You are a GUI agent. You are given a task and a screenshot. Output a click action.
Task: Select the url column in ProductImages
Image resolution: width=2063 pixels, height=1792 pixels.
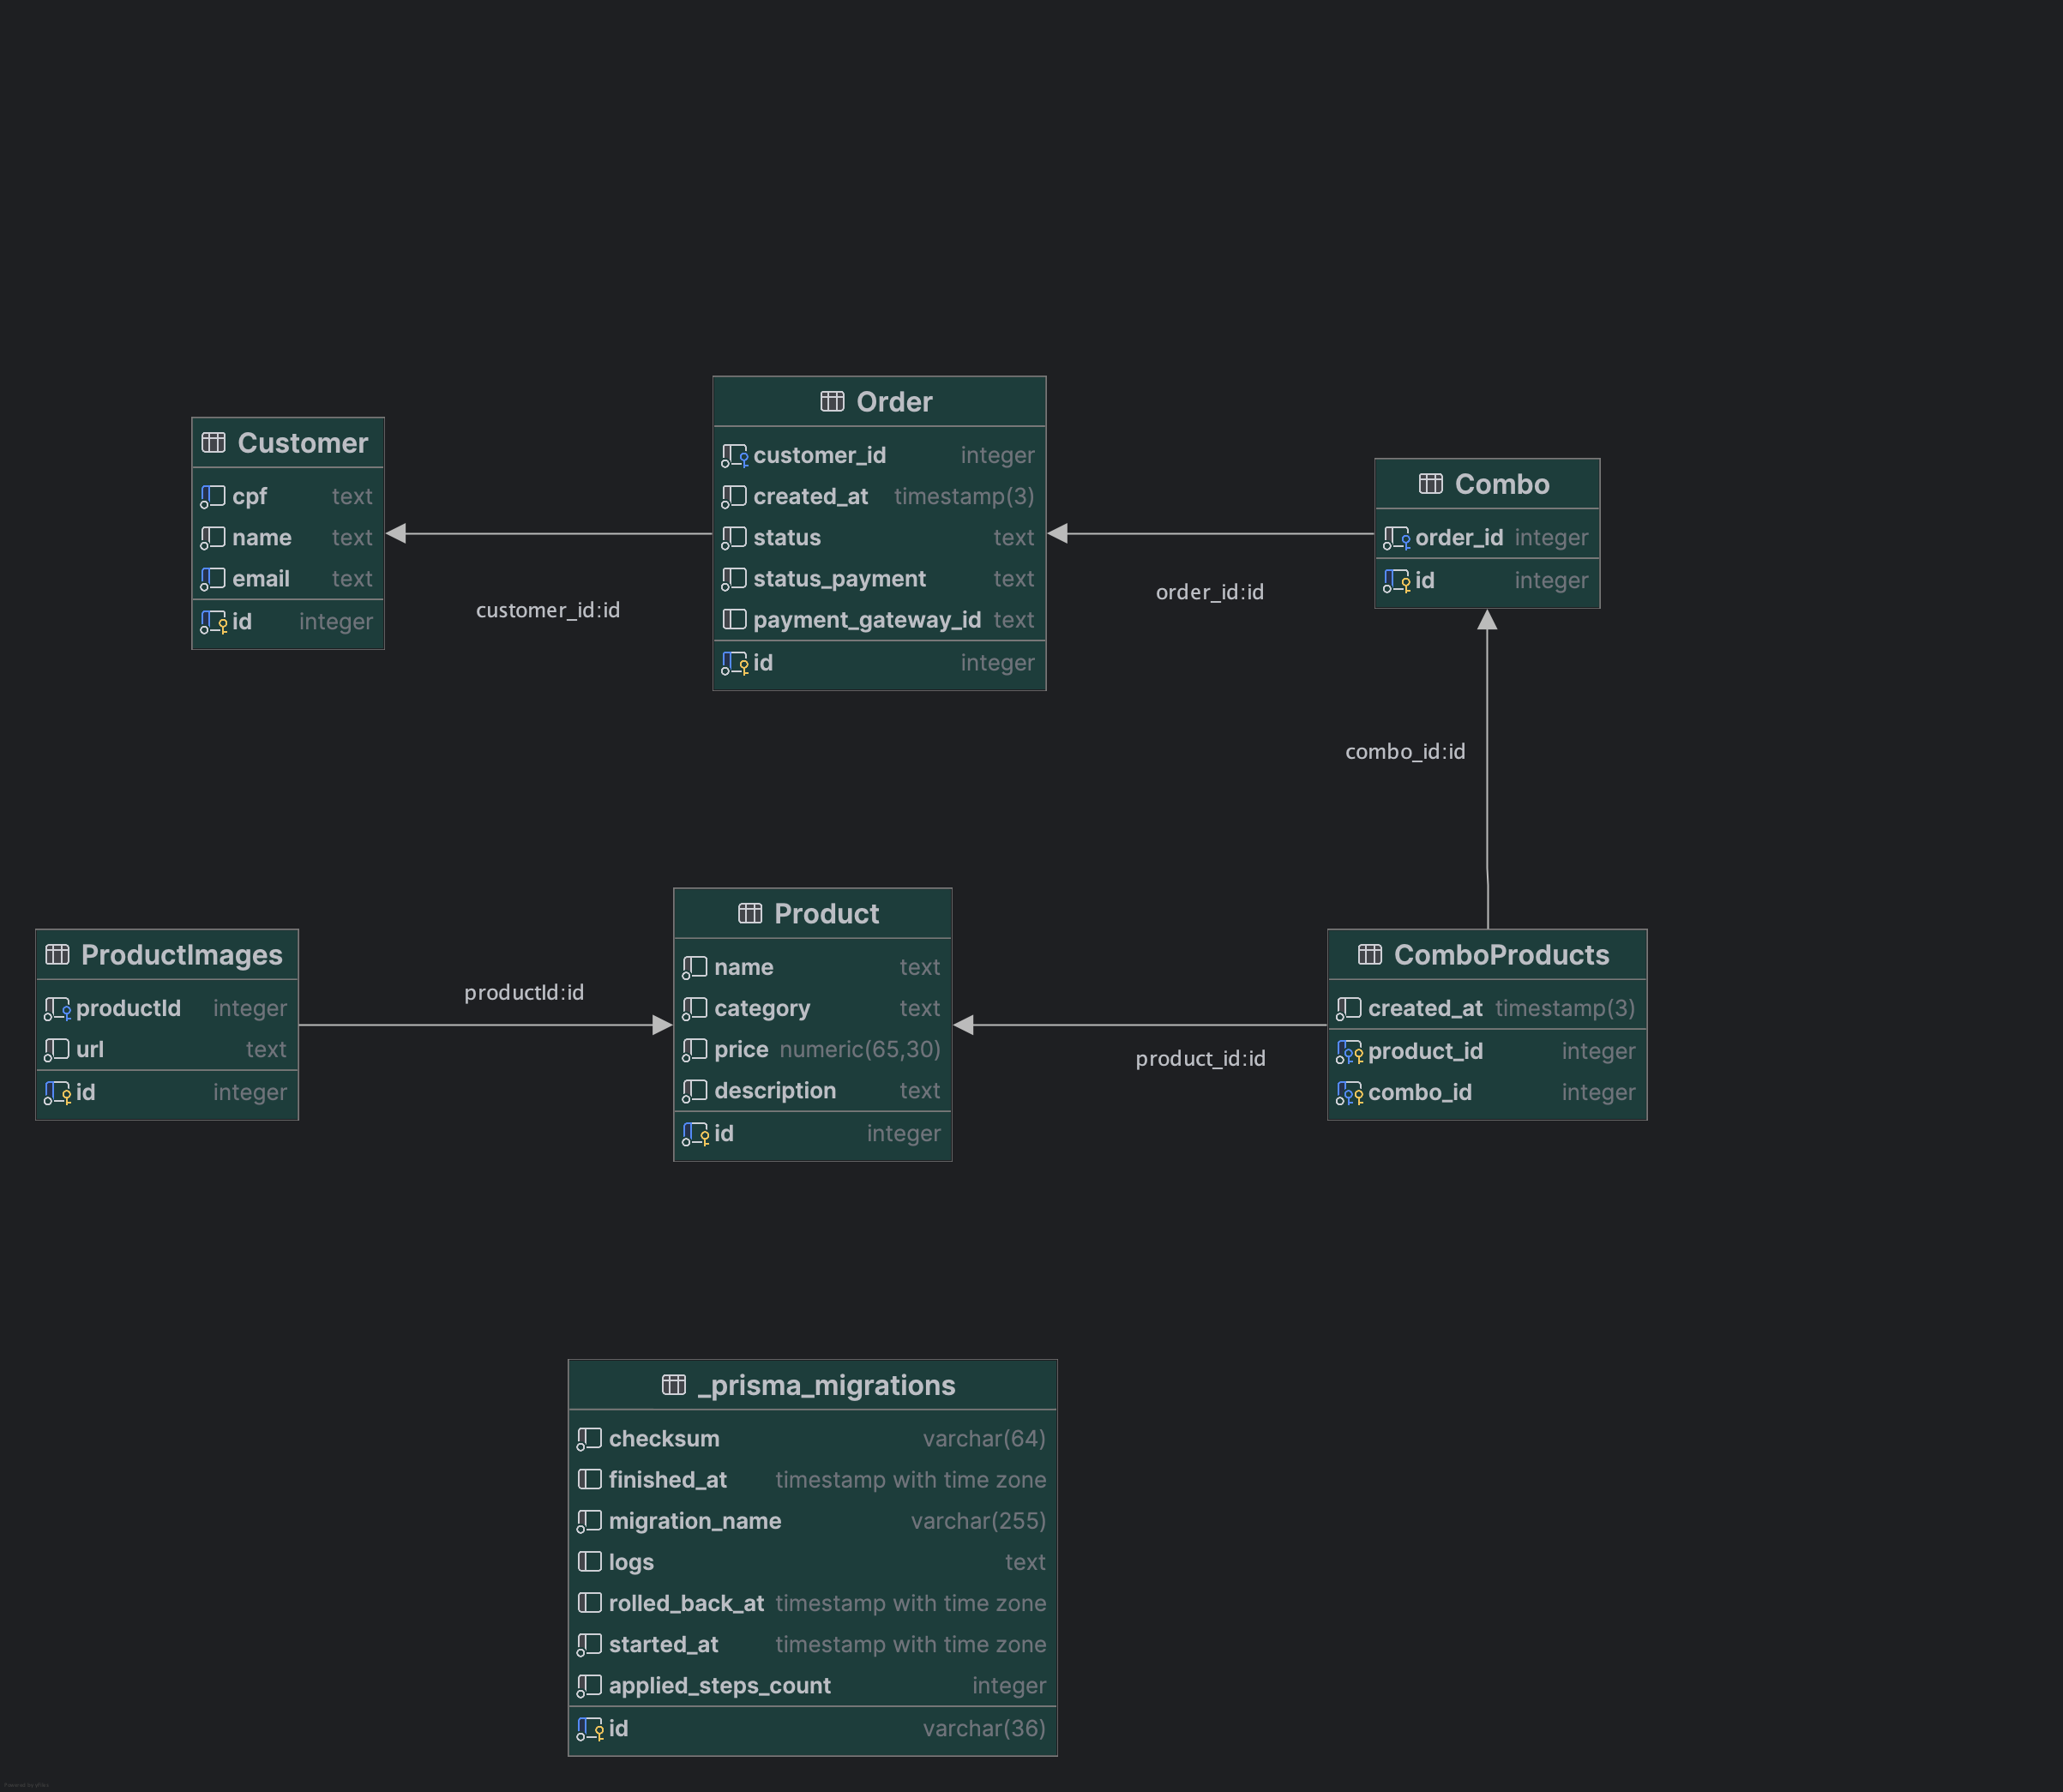(x=90, y=1049)
